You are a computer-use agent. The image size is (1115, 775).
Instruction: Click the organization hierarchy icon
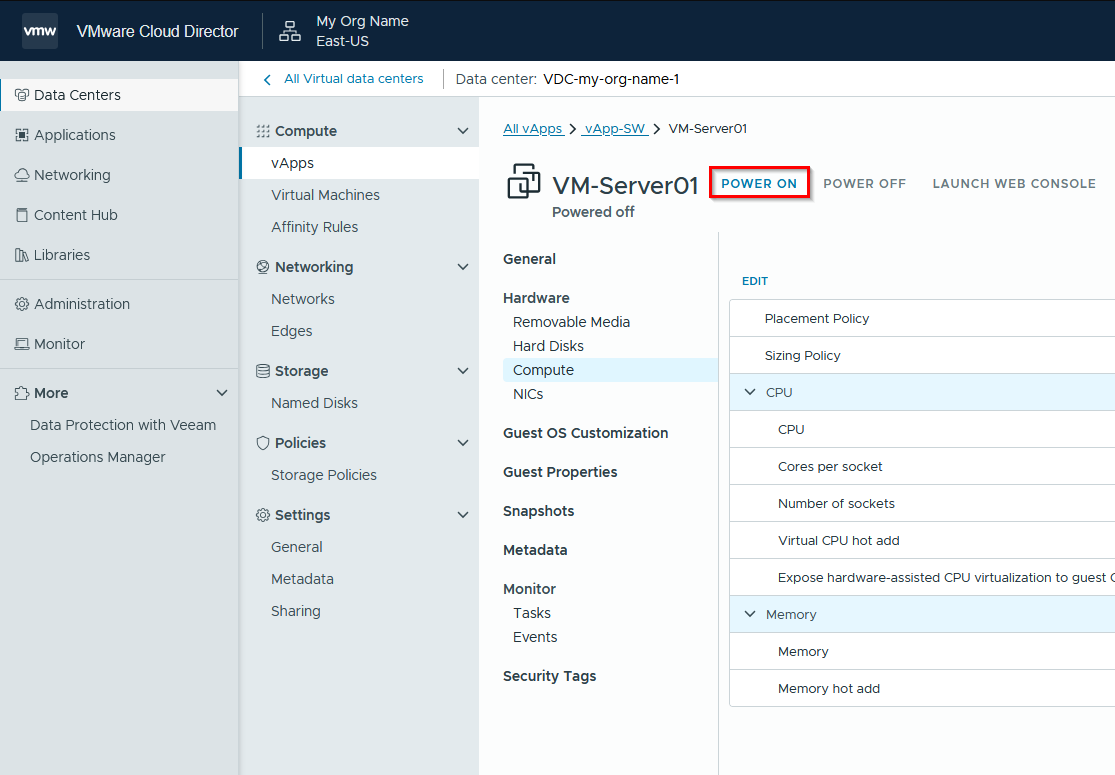[x=289, y=31]
